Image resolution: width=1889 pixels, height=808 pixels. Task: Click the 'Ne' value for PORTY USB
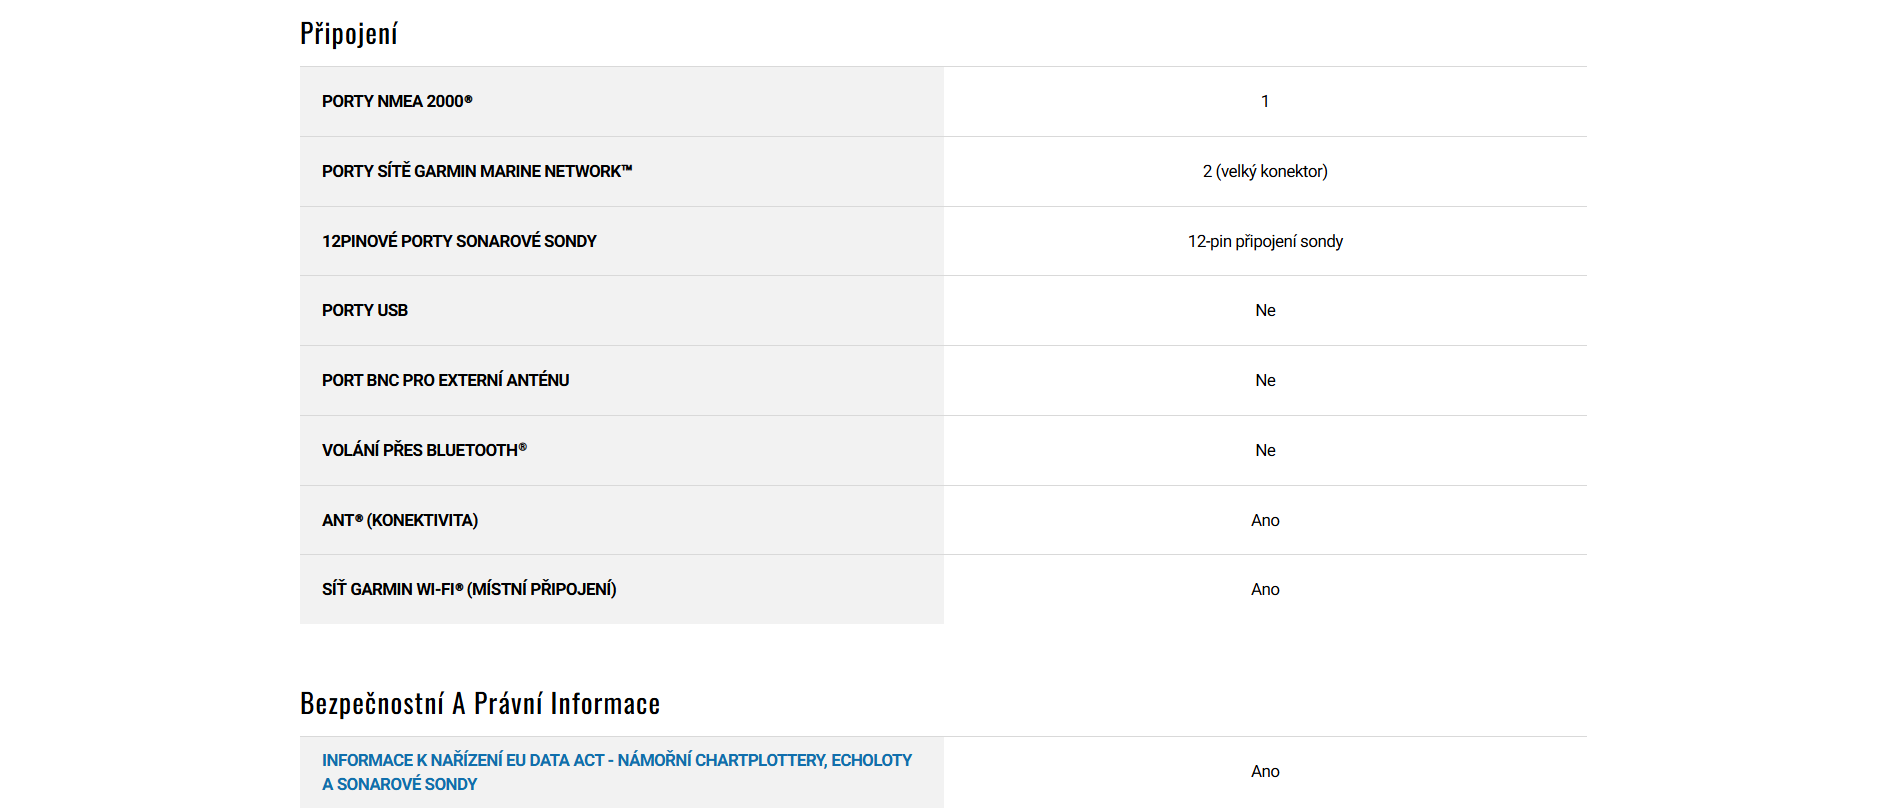click(x=1265, y=310)
